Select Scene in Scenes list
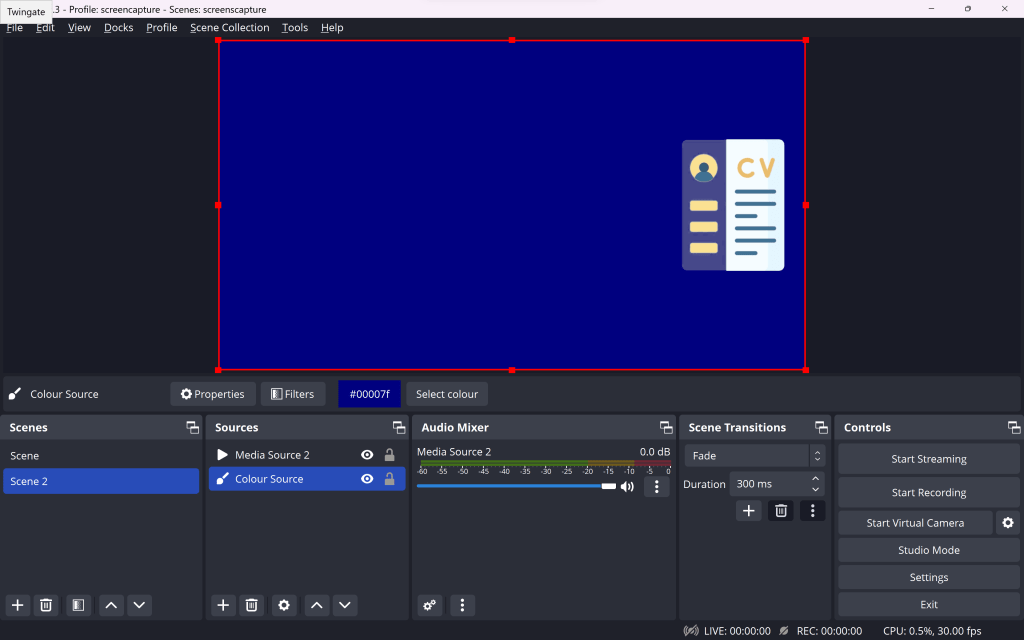 pos(101,456)
